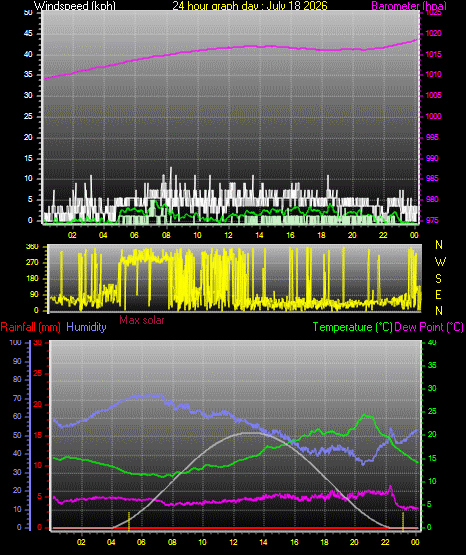
Task: Click the sunrise marker in the temperature chart
Action: (129, 521)
